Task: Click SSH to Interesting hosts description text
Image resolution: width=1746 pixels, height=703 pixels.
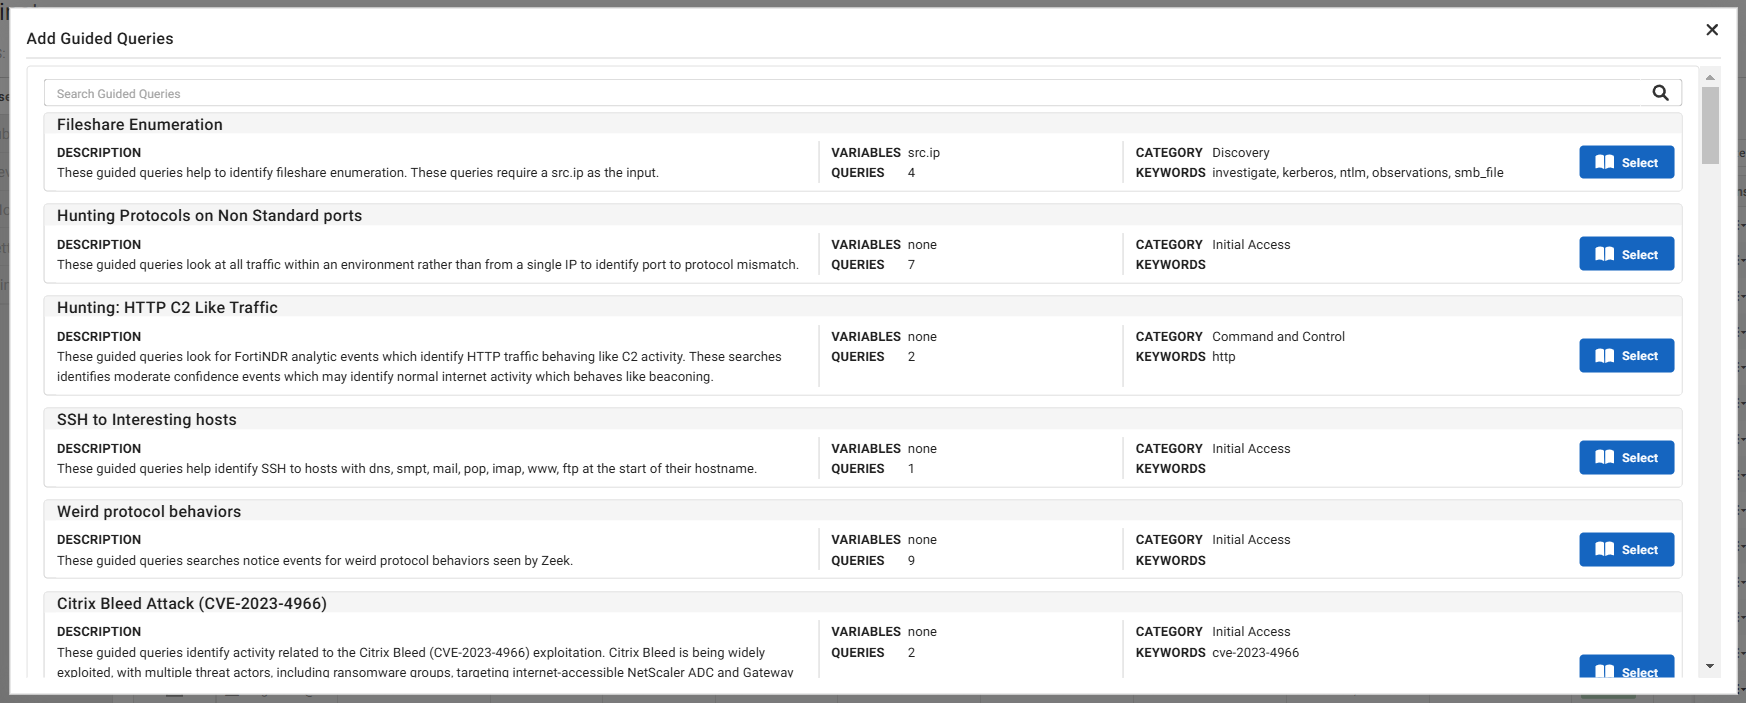Action: pyautogui.click(x=407, y=469)
